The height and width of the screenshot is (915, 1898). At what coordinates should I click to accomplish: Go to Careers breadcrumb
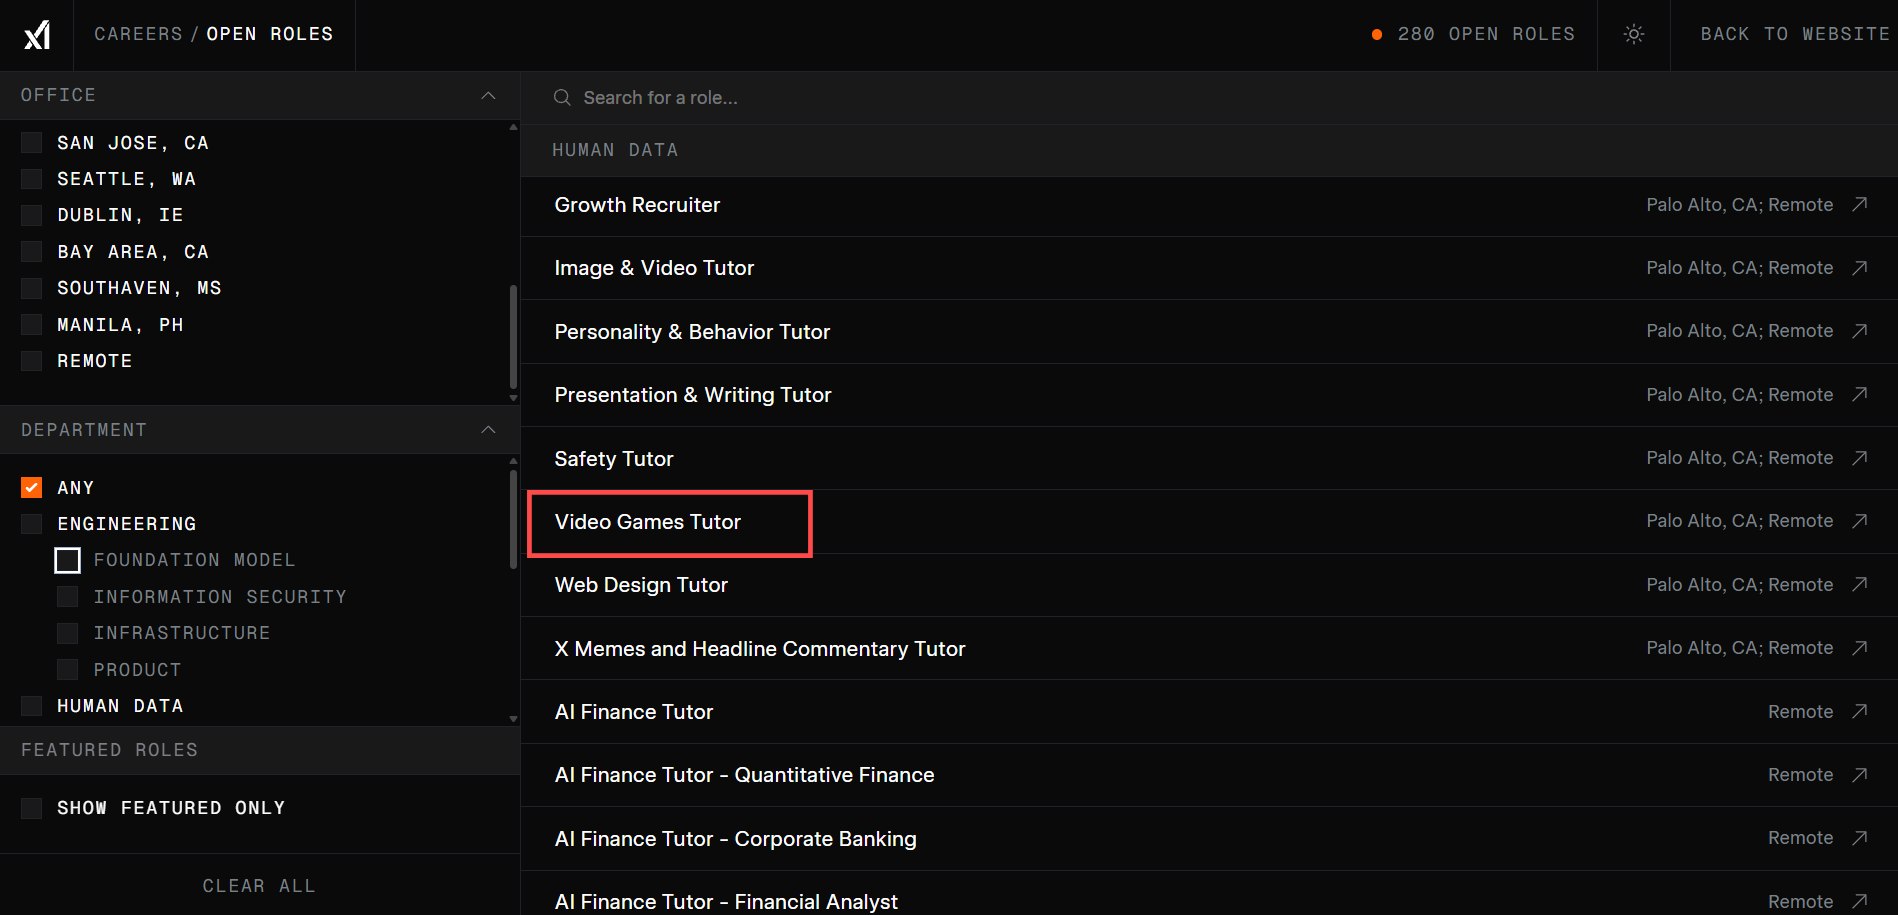(138, 34)
